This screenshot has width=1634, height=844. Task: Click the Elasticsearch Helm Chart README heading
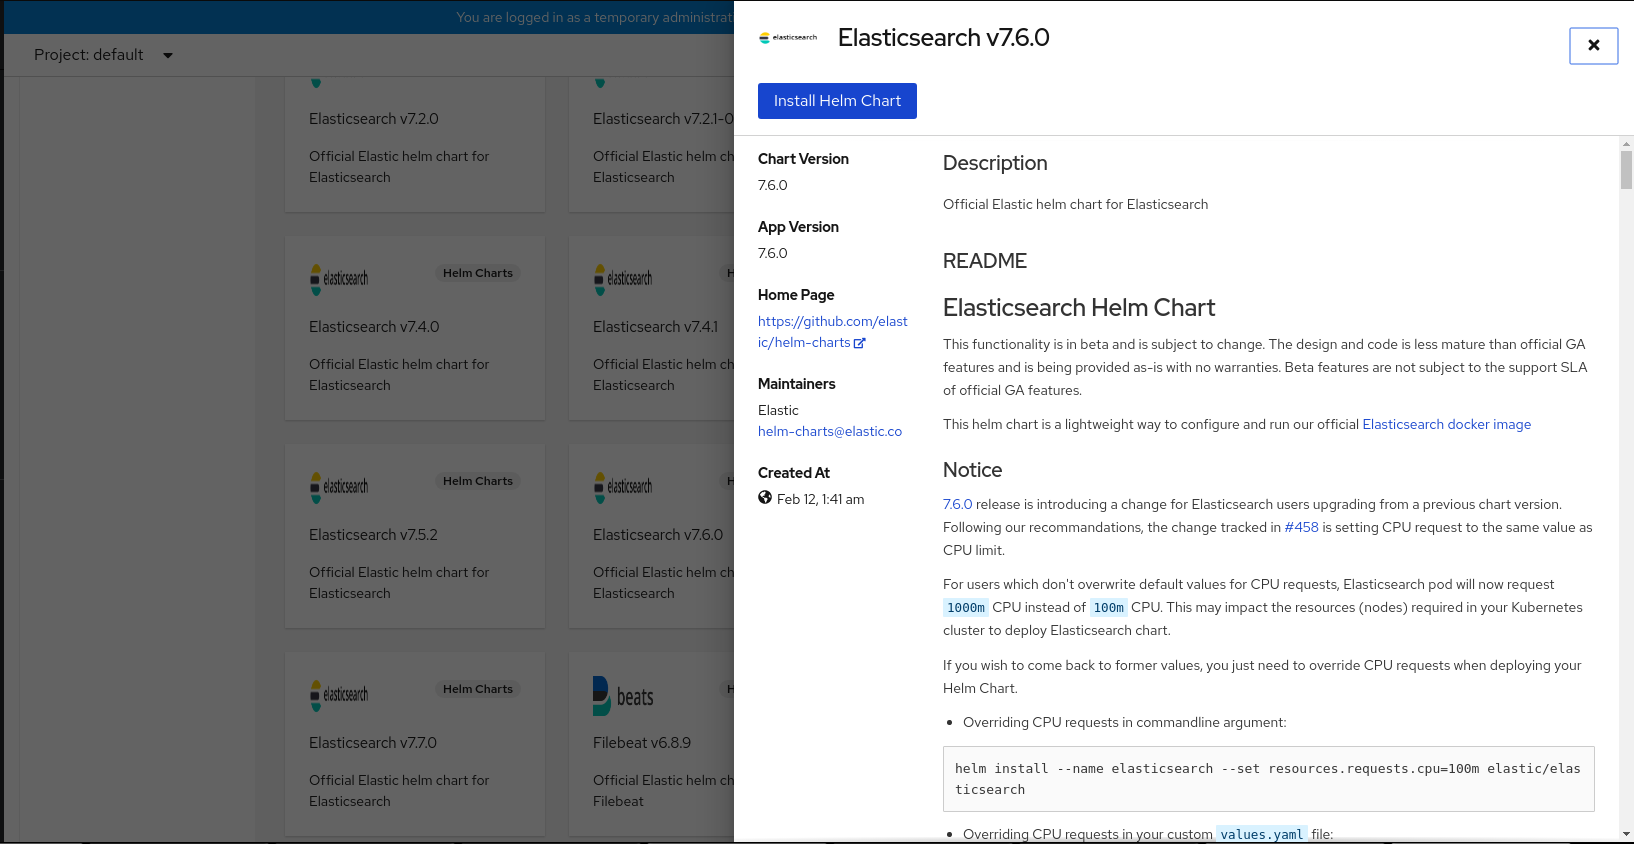[1079, 308]
